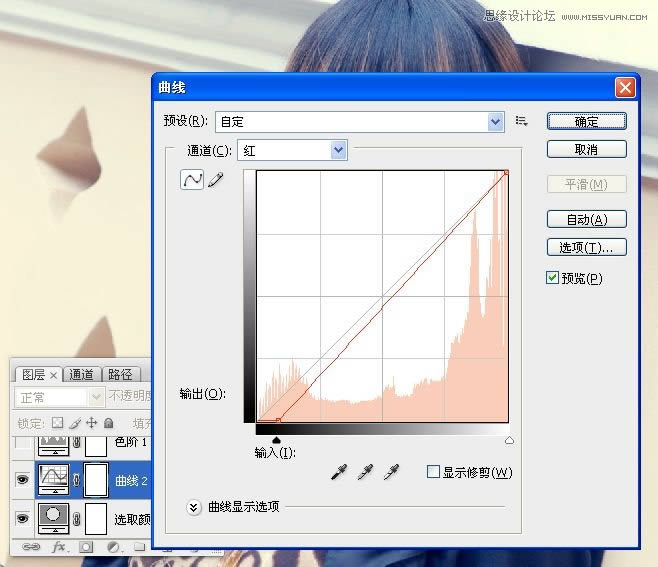Click the 确定 OK button
Image resolution: width=658 pixels, height=567 pixels.
click(x=586, y=121)
